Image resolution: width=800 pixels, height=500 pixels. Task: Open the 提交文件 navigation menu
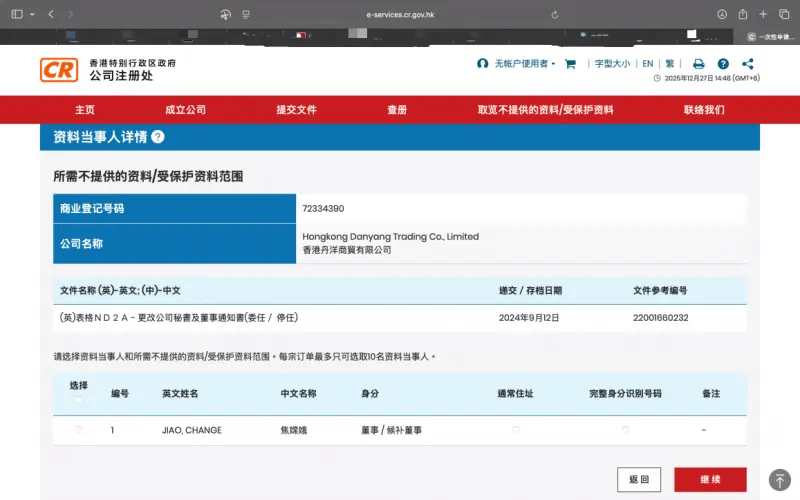pos(296,110)
